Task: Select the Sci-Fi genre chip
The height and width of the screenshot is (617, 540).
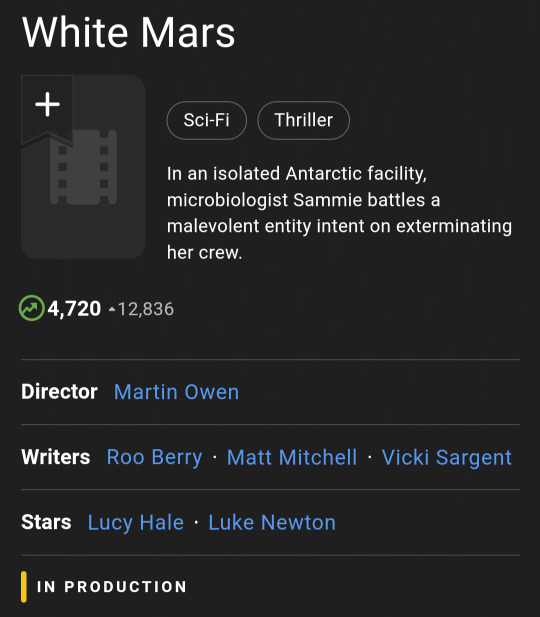Action: (x=207, y=120)
